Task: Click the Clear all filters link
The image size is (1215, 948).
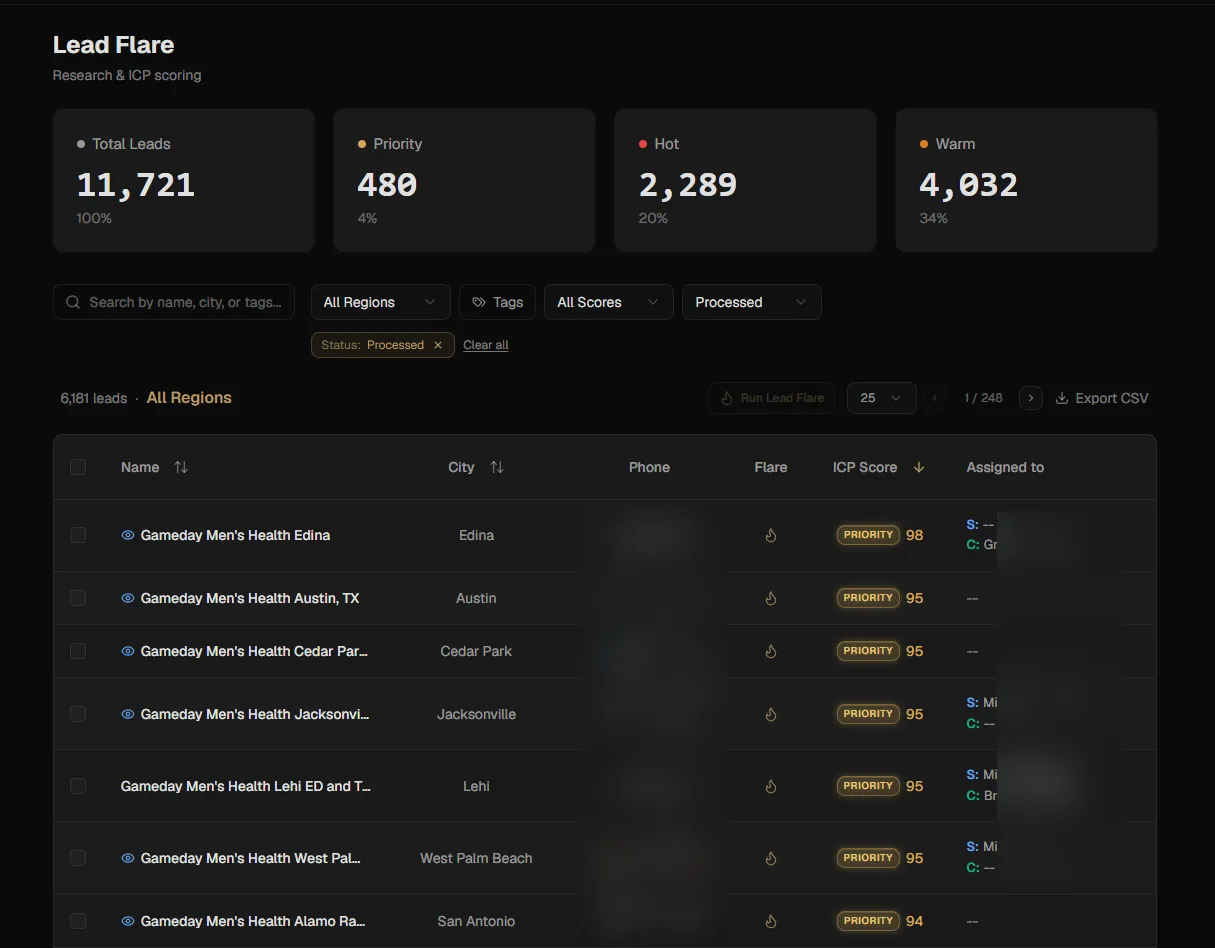Action: 486,344
